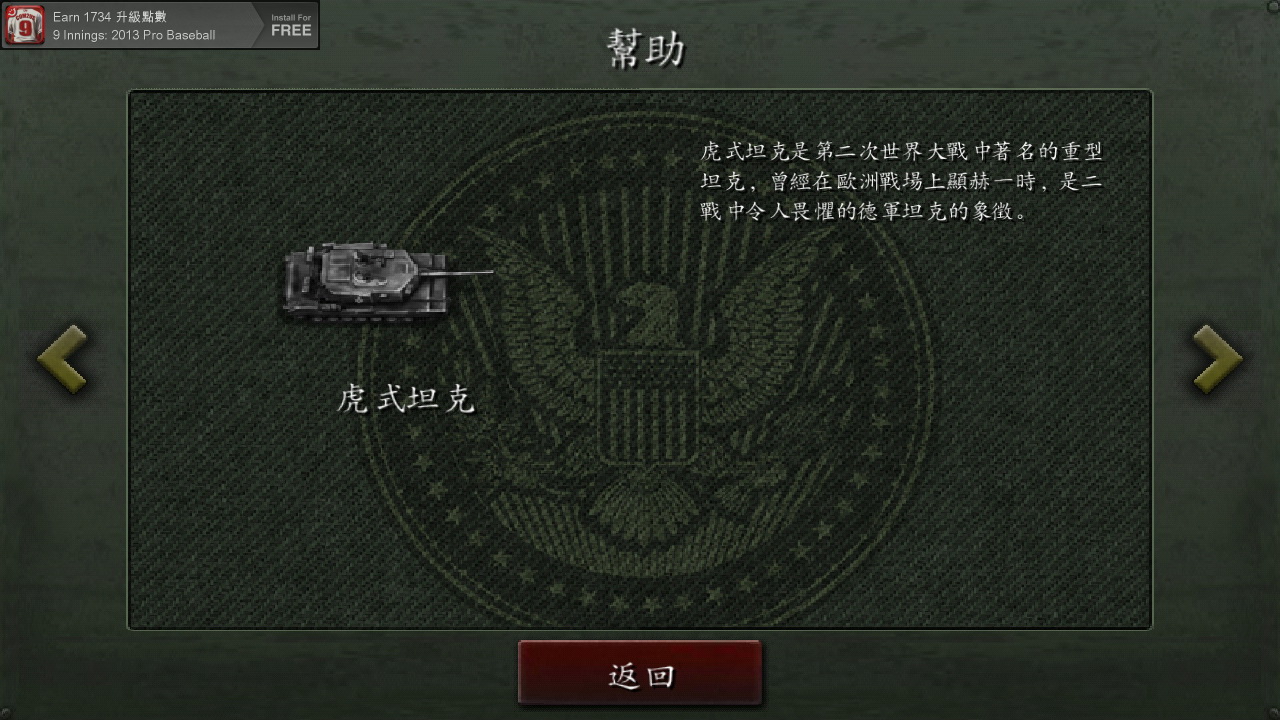Click the last description line ending with 象徵
This screenshot has height=720, width=1280.
tap(864, 212)
